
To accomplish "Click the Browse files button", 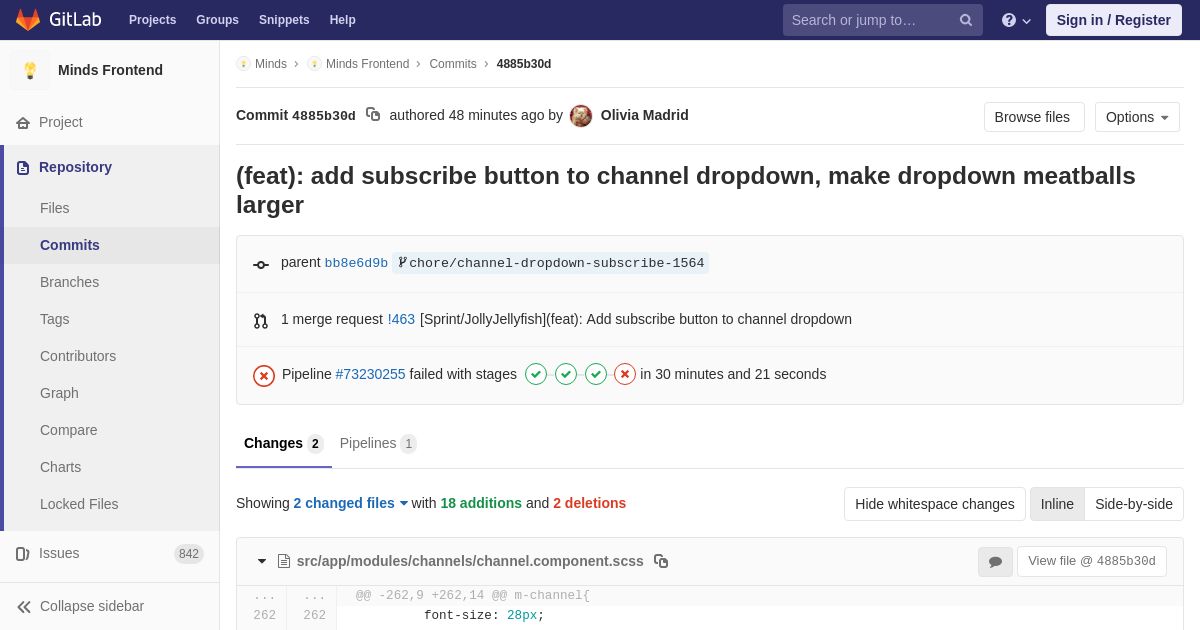I will click(1034, 117).
